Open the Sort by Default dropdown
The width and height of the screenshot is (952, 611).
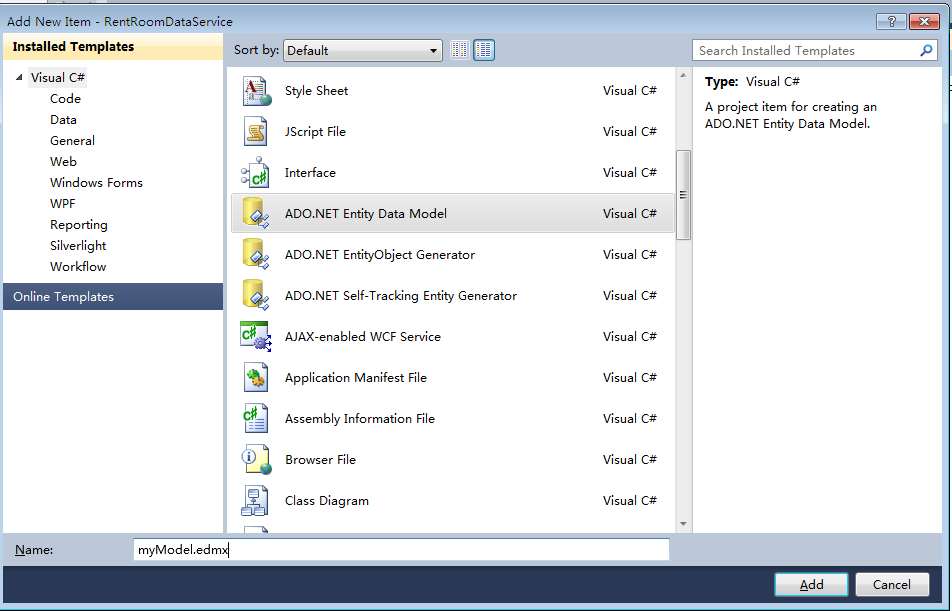click(362, 50)
